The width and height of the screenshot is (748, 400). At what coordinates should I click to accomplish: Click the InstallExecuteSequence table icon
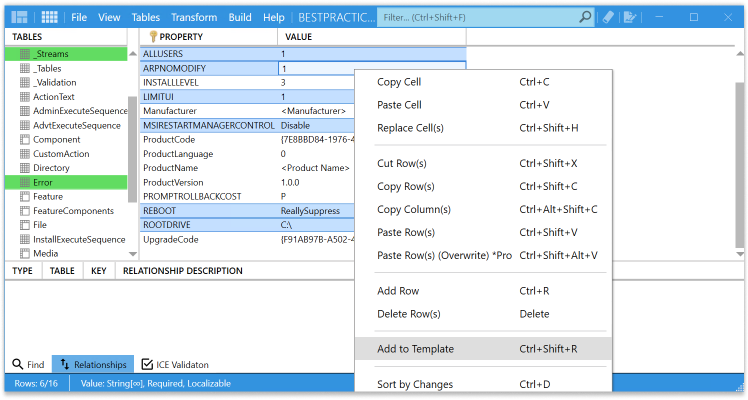pos(25,239)
